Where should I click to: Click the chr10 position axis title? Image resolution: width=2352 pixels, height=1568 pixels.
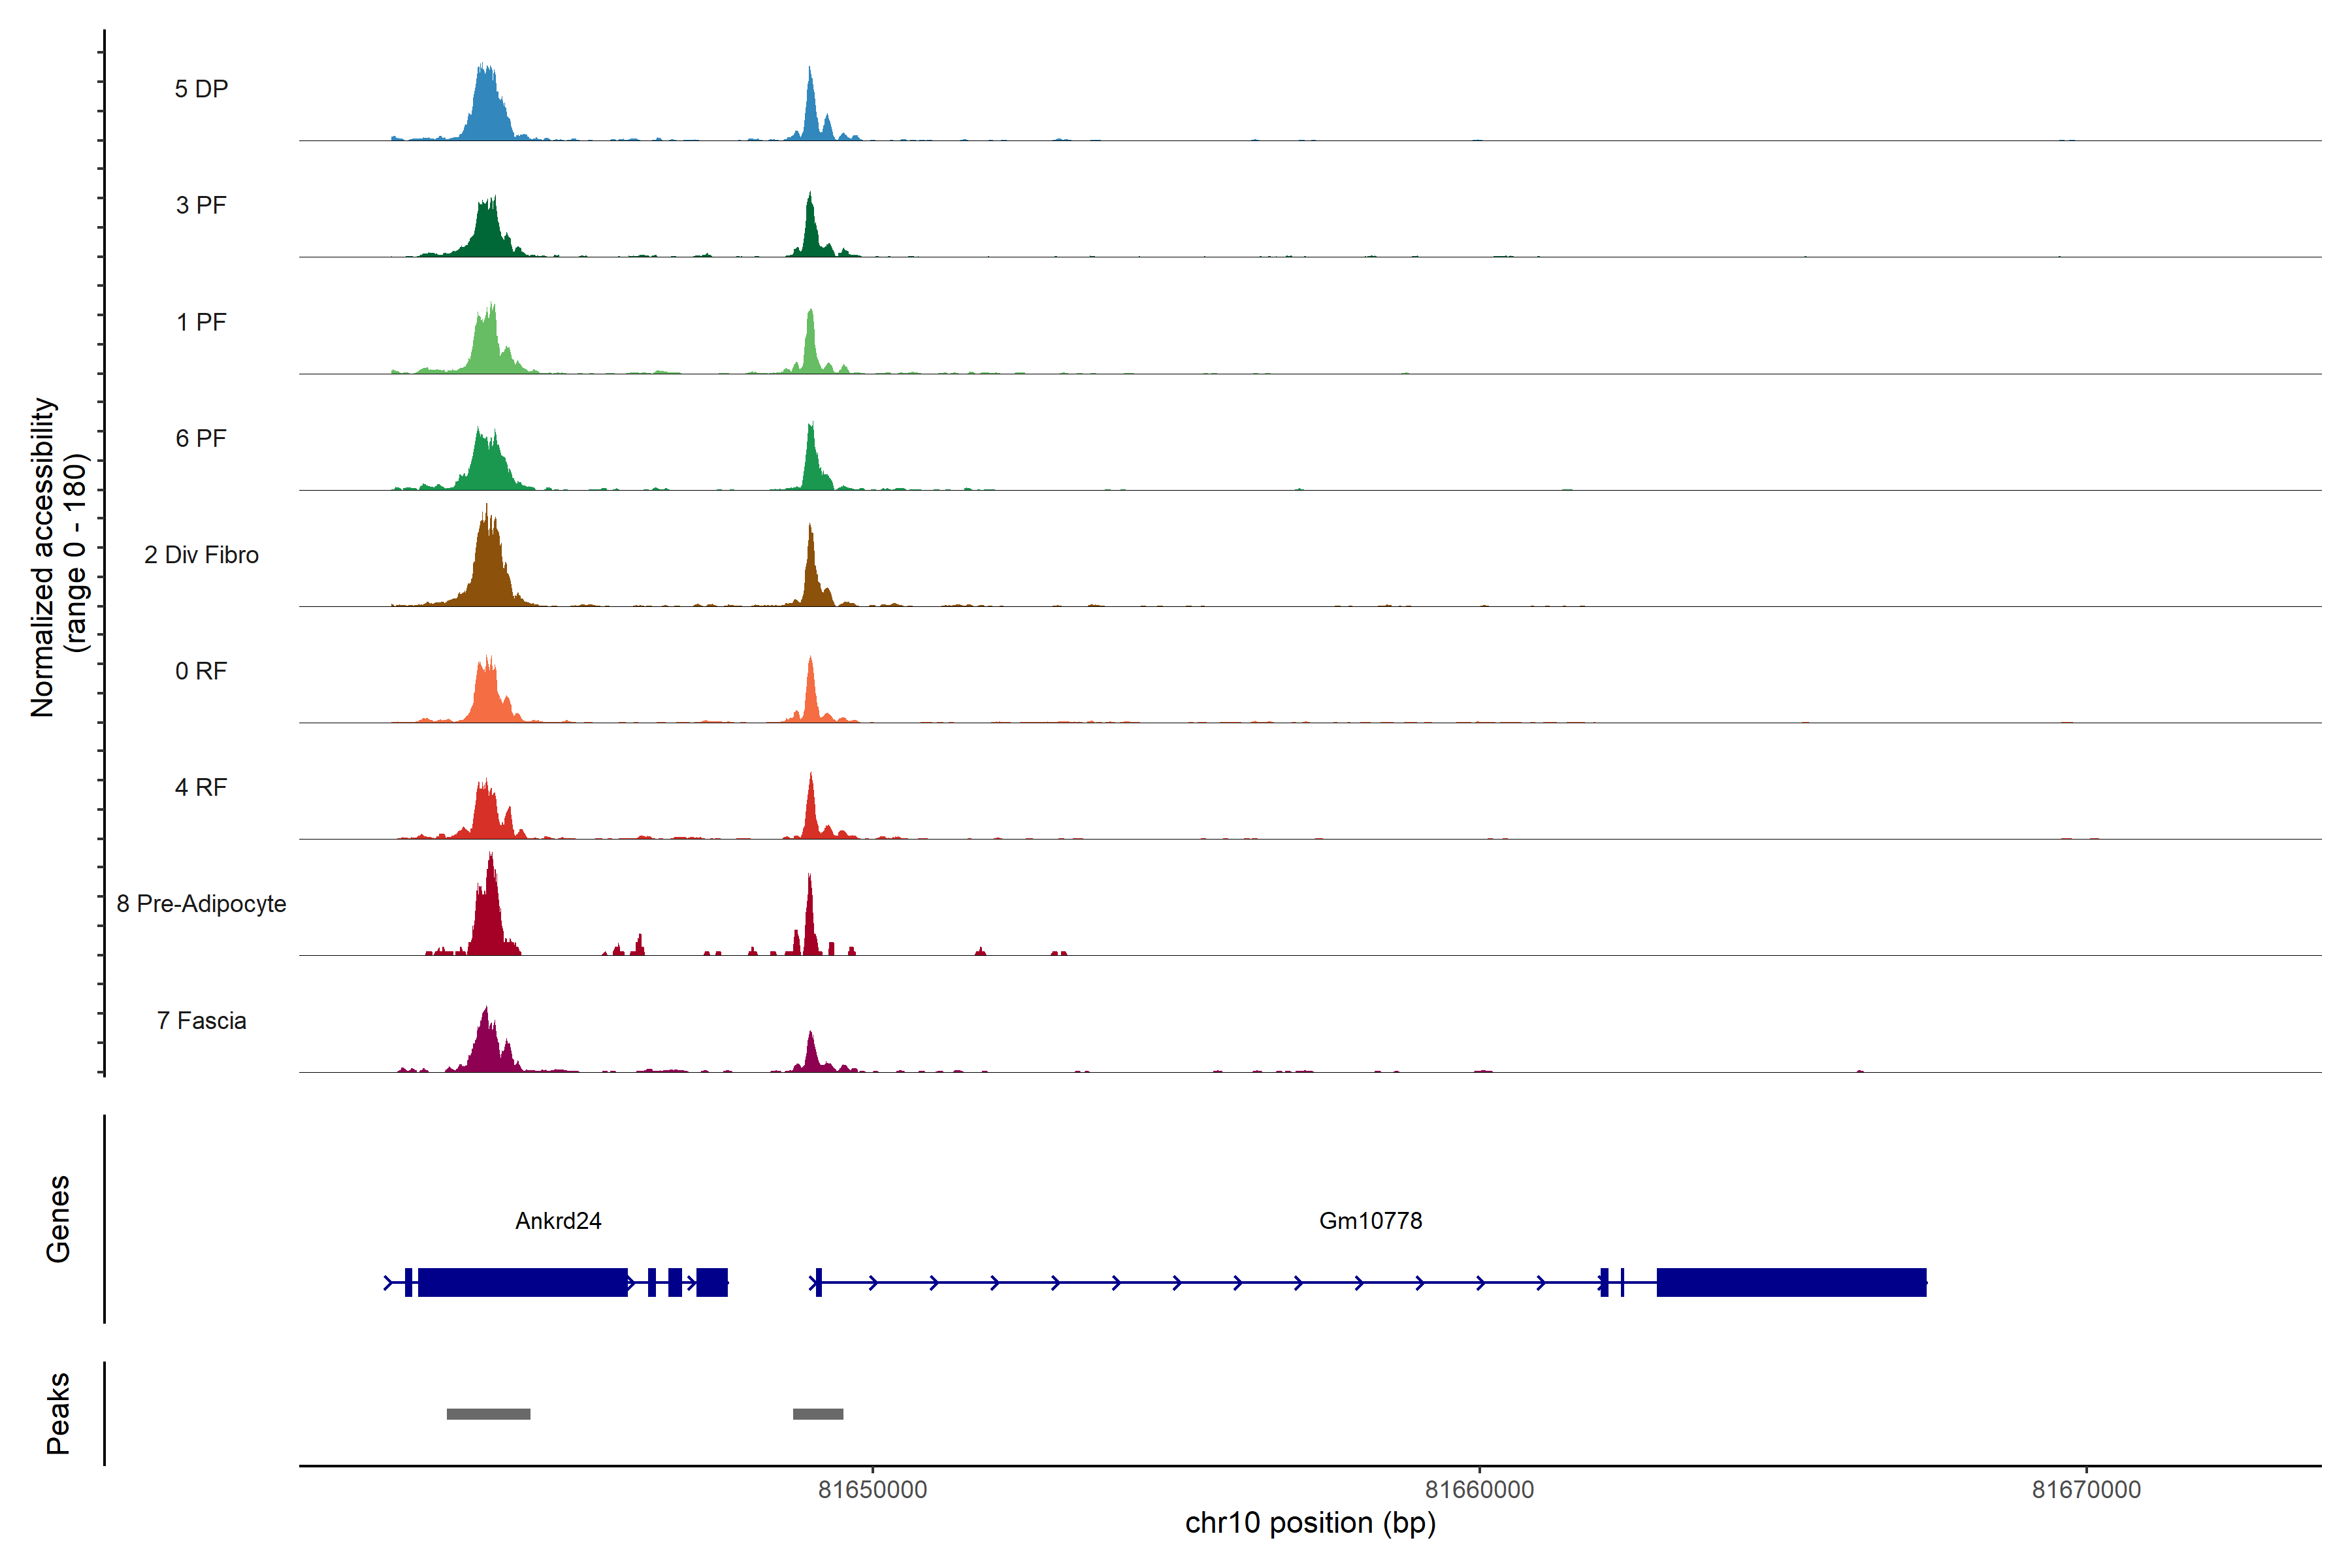coord(1310,1523)
